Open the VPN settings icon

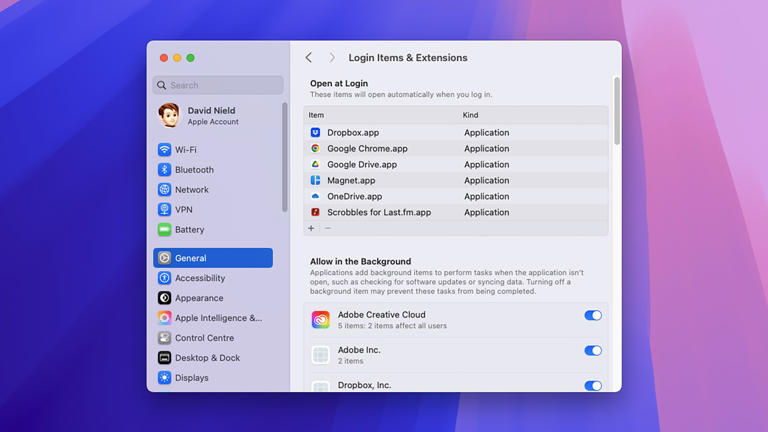[x=165, y=210]
